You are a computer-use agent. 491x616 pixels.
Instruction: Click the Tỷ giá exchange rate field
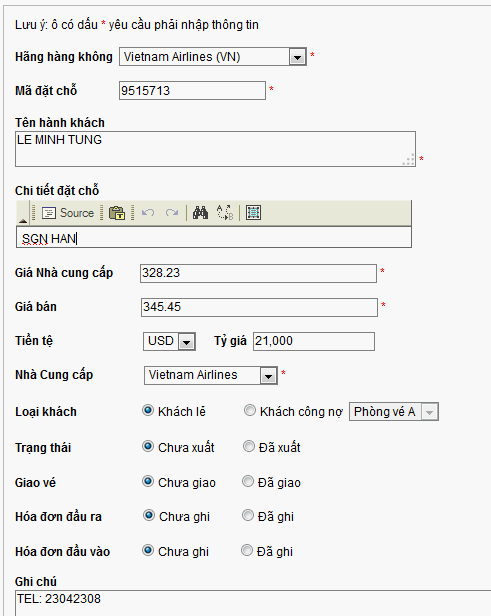tap(314, 341)
